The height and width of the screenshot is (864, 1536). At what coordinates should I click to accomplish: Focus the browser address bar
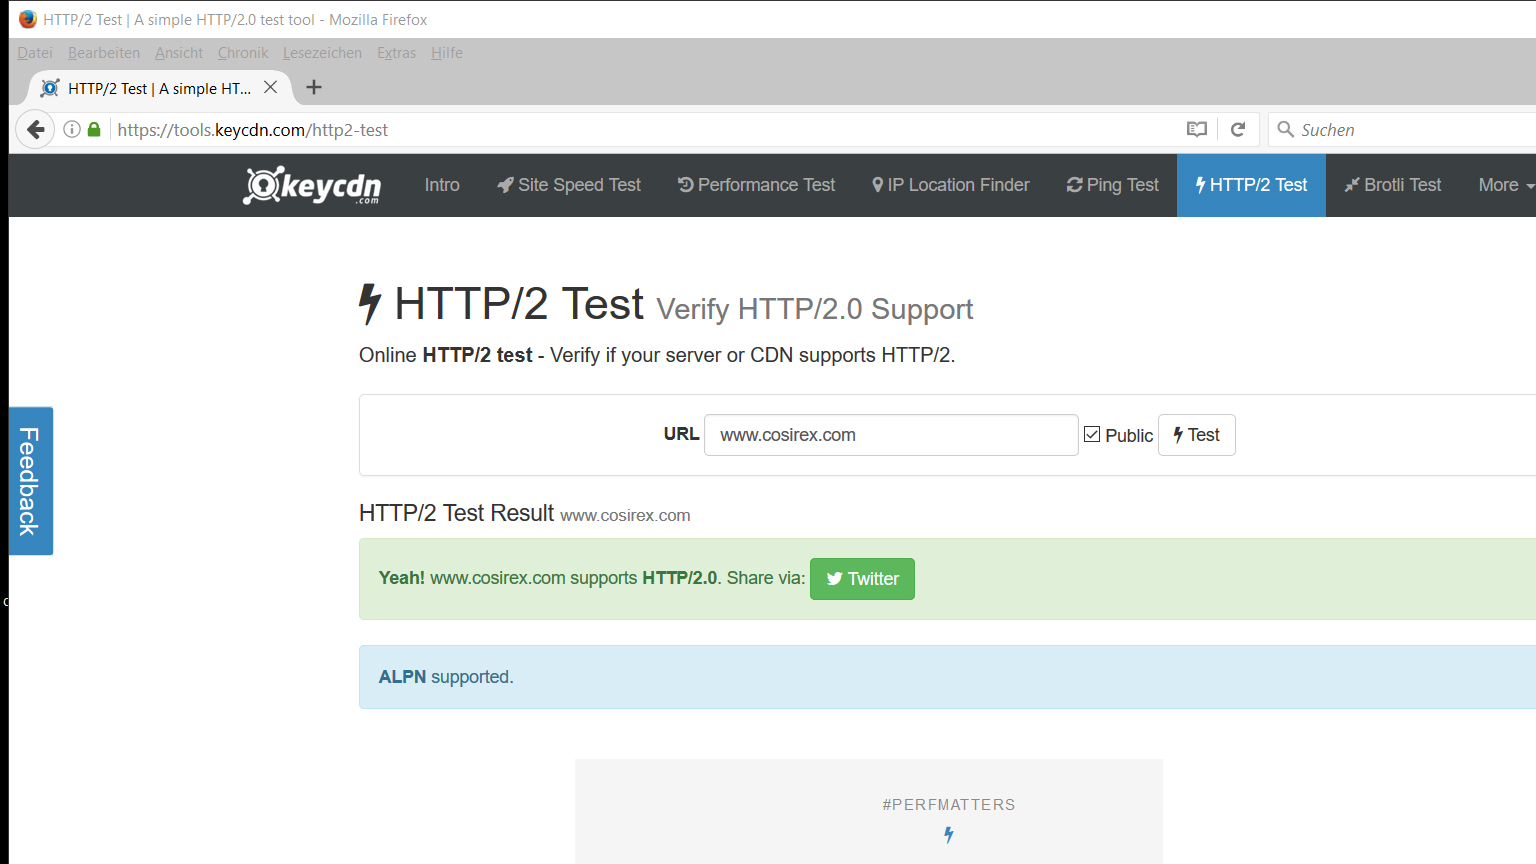(640, 129)
